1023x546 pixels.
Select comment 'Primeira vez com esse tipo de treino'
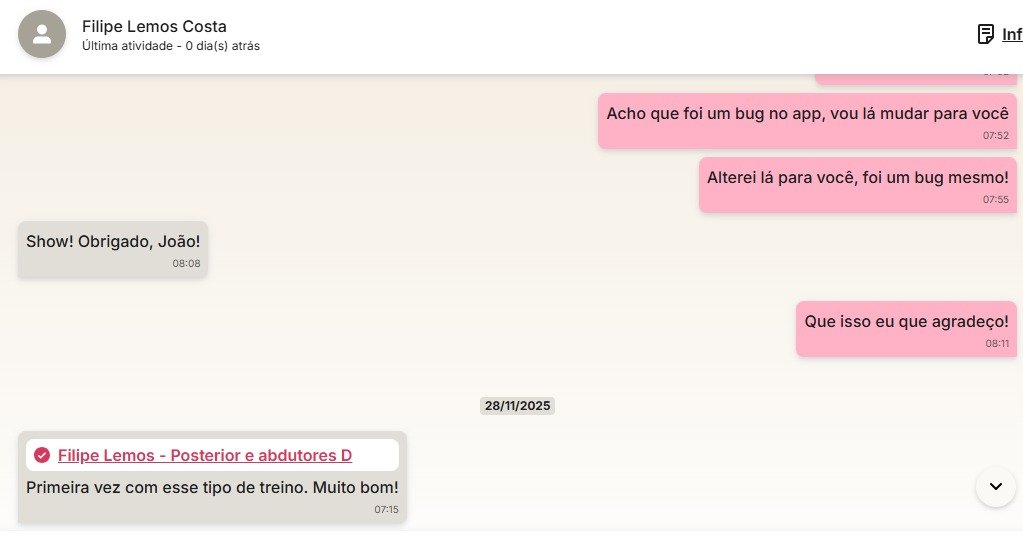[212, 487]
